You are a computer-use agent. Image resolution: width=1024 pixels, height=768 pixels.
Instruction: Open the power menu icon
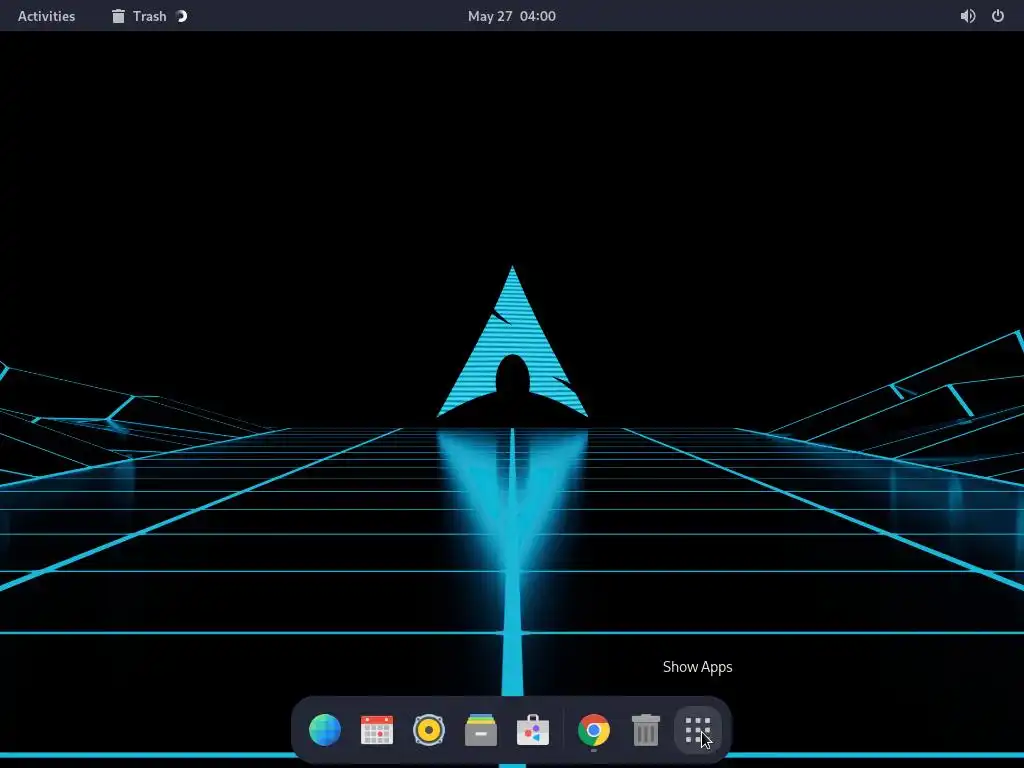pos(998,16)
